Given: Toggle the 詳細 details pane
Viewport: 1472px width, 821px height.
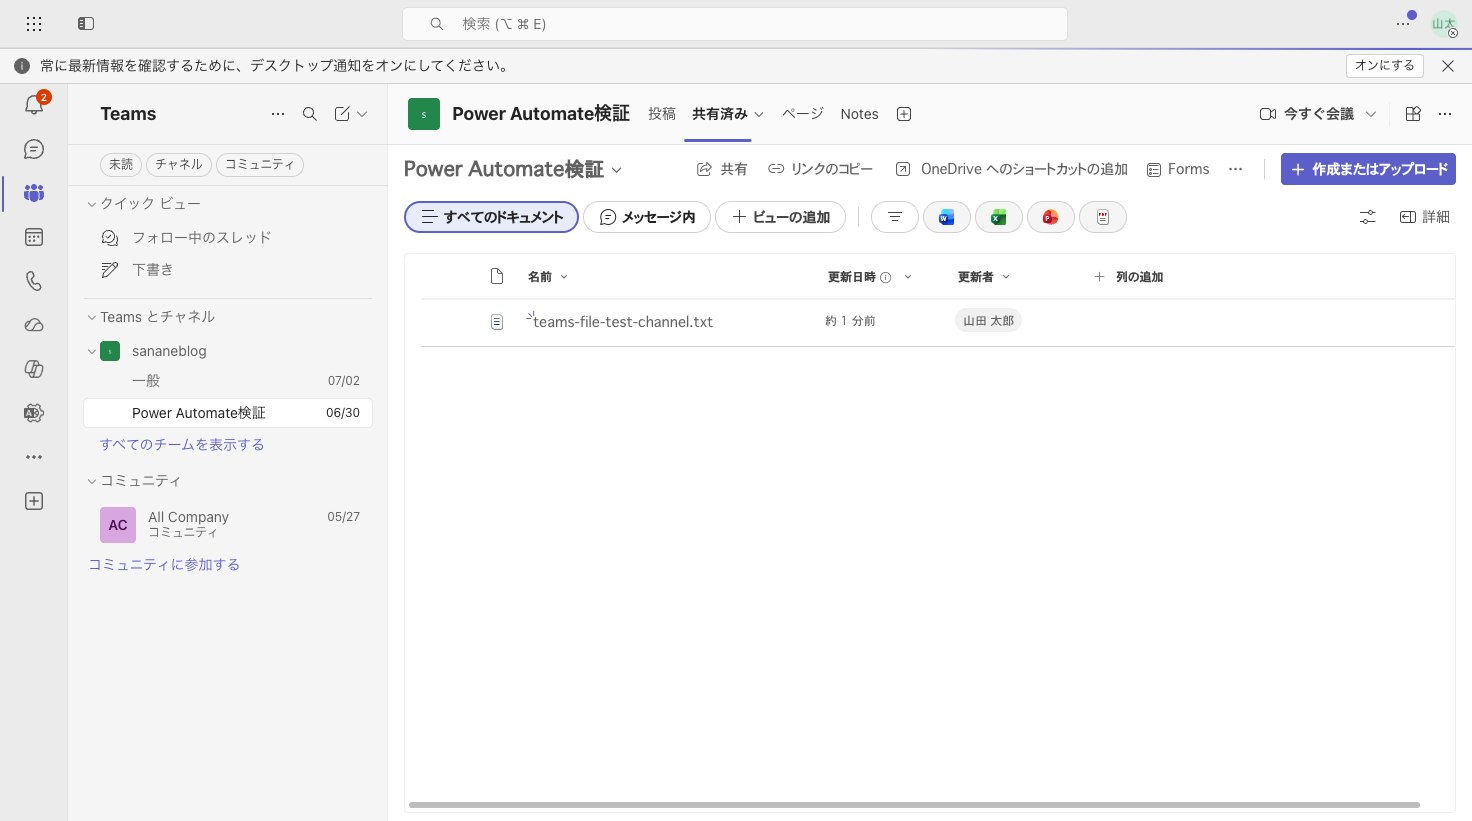Looking at the screenshot, I should click(x=1425, y=217).
